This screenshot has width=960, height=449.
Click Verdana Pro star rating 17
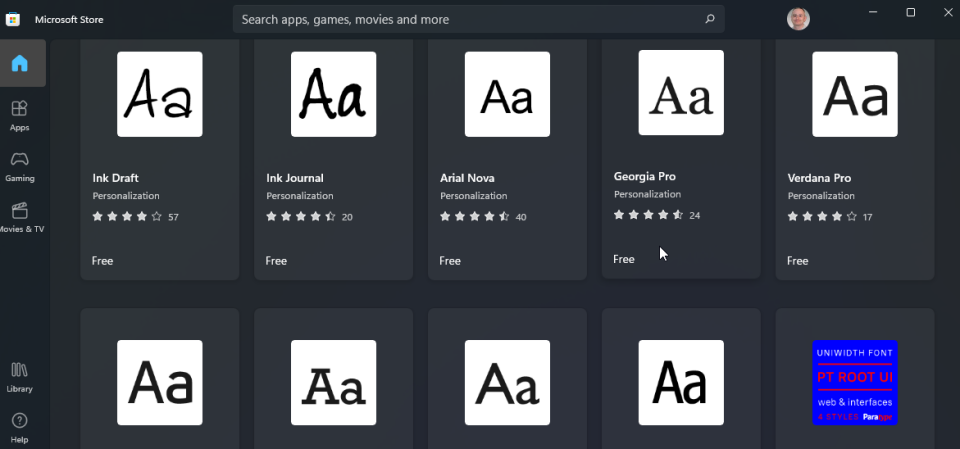pyautogui.click(x=830, y=217)
